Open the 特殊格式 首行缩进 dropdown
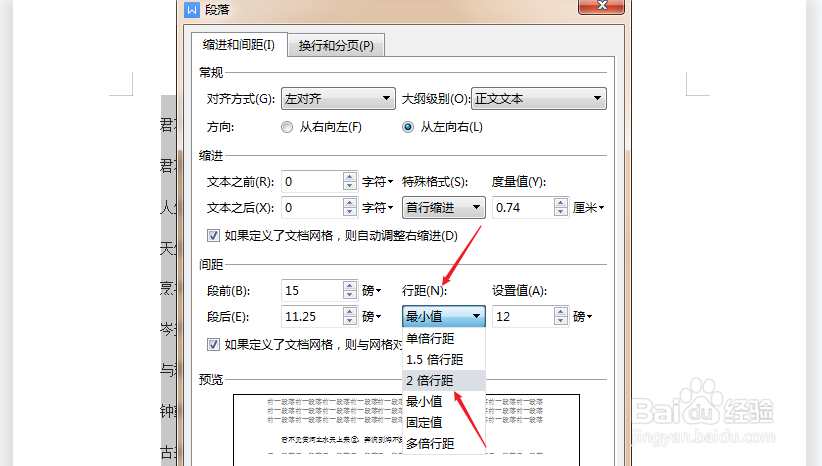822x466 pixels. click(444, 208)
